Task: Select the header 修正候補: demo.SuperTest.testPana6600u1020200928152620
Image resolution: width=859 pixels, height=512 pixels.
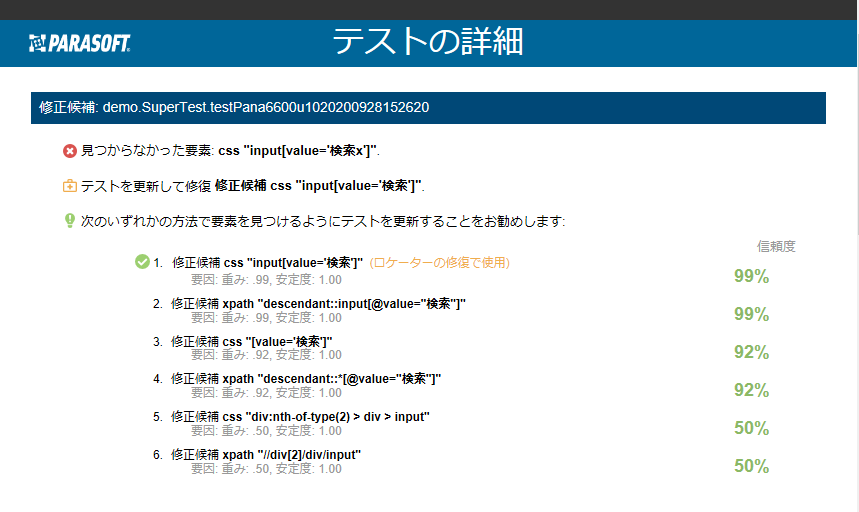Action: (x=428, y=108)
